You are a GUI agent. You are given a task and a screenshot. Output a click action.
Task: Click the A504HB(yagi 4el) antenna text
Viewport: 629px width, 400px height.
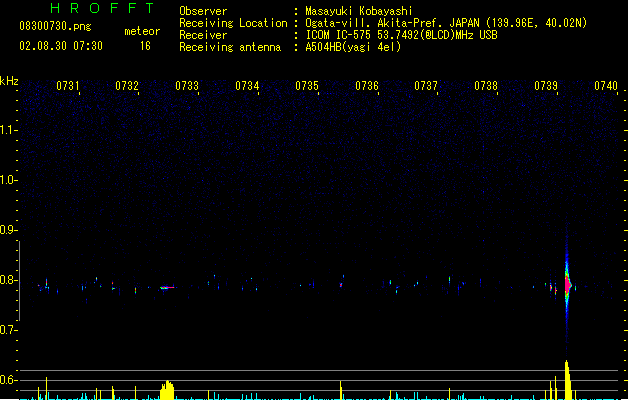pos(353,47)
